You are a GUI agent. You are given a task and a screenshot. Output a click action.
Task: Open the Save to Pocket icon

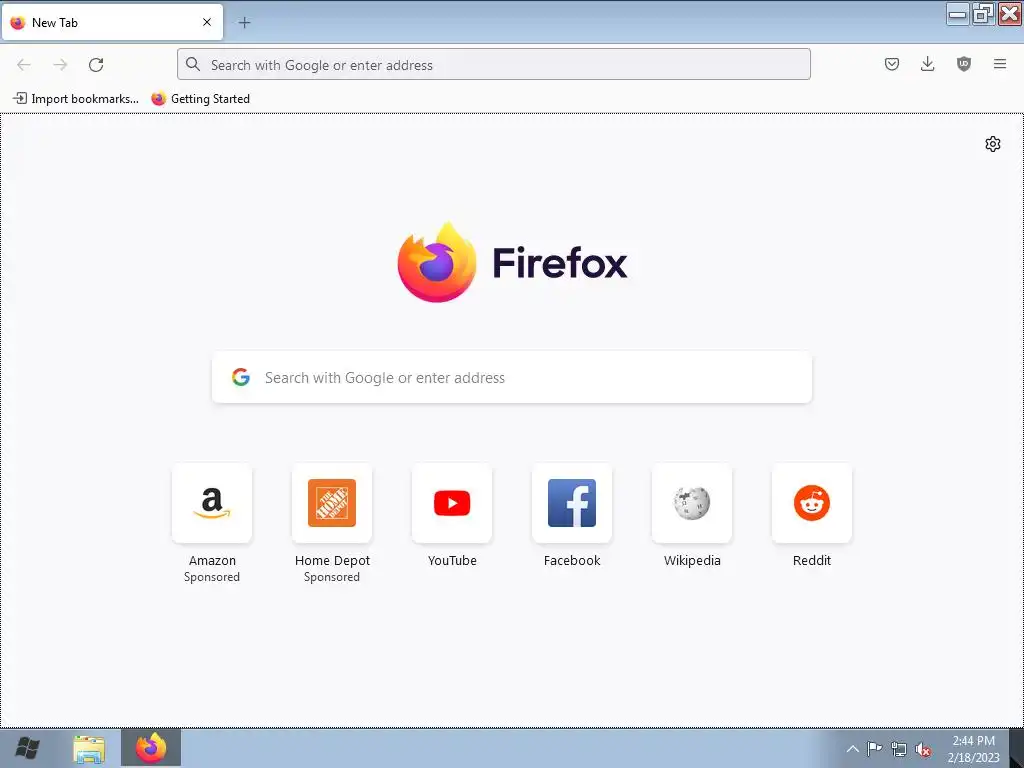coord(891,64)
